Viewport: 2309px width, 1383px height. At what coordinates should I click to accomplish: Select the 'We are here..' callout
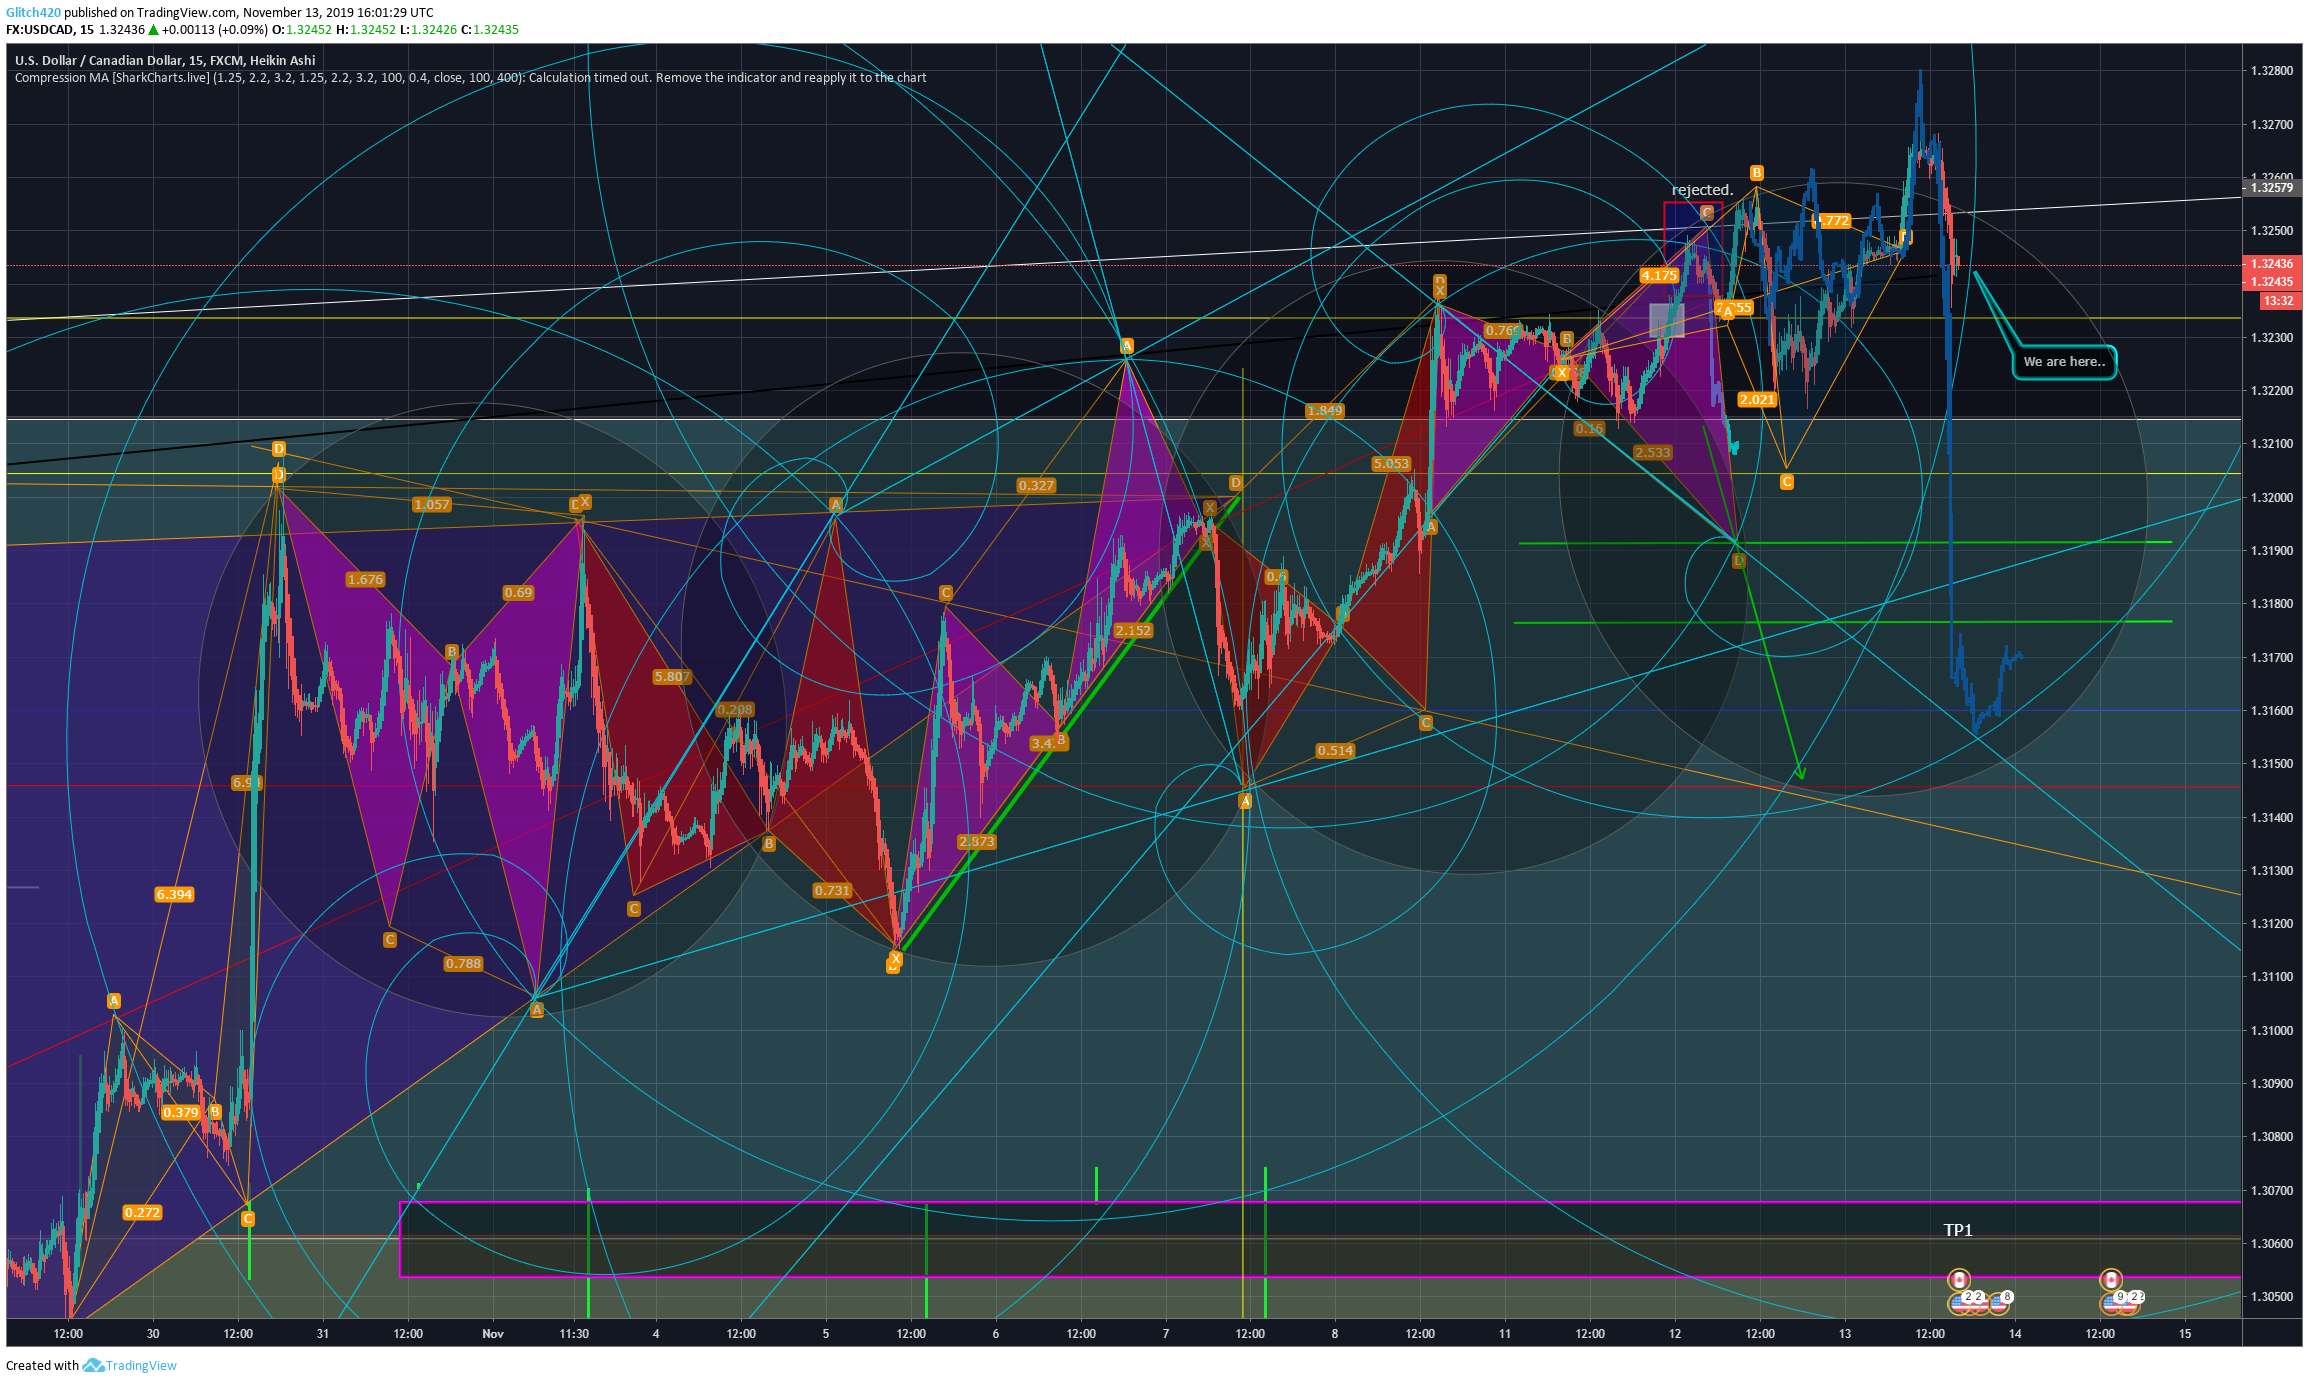2064,362
